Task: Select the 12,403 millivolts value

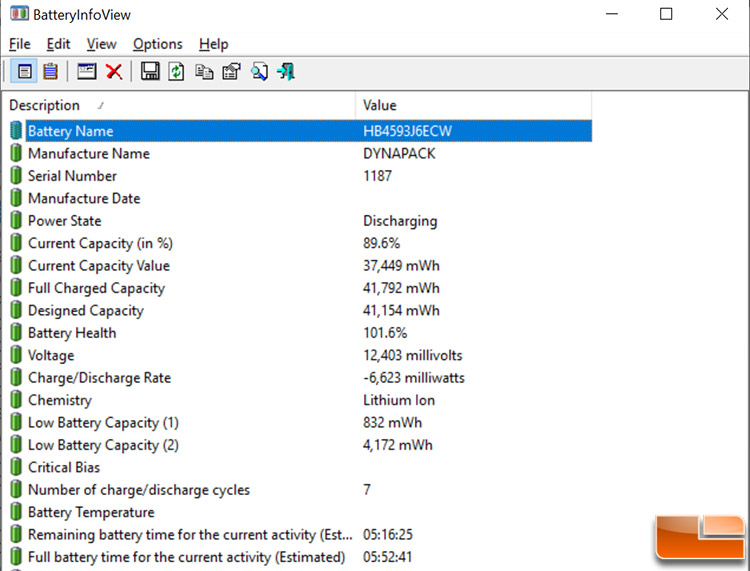Action: click(413, 355)
